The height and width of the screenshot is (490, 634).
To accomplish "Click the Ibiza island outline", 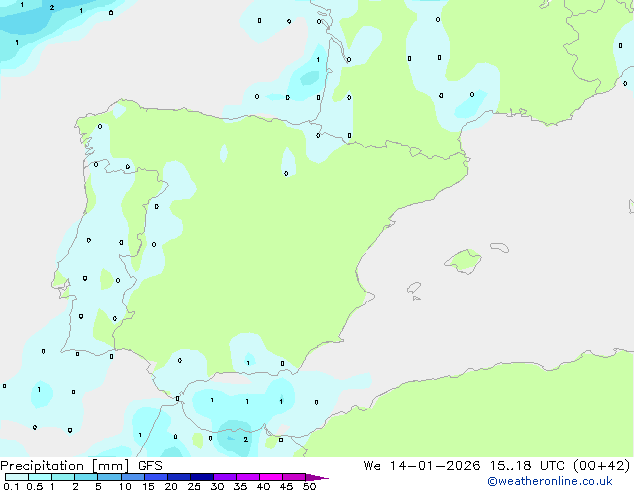I will [414, 288].
